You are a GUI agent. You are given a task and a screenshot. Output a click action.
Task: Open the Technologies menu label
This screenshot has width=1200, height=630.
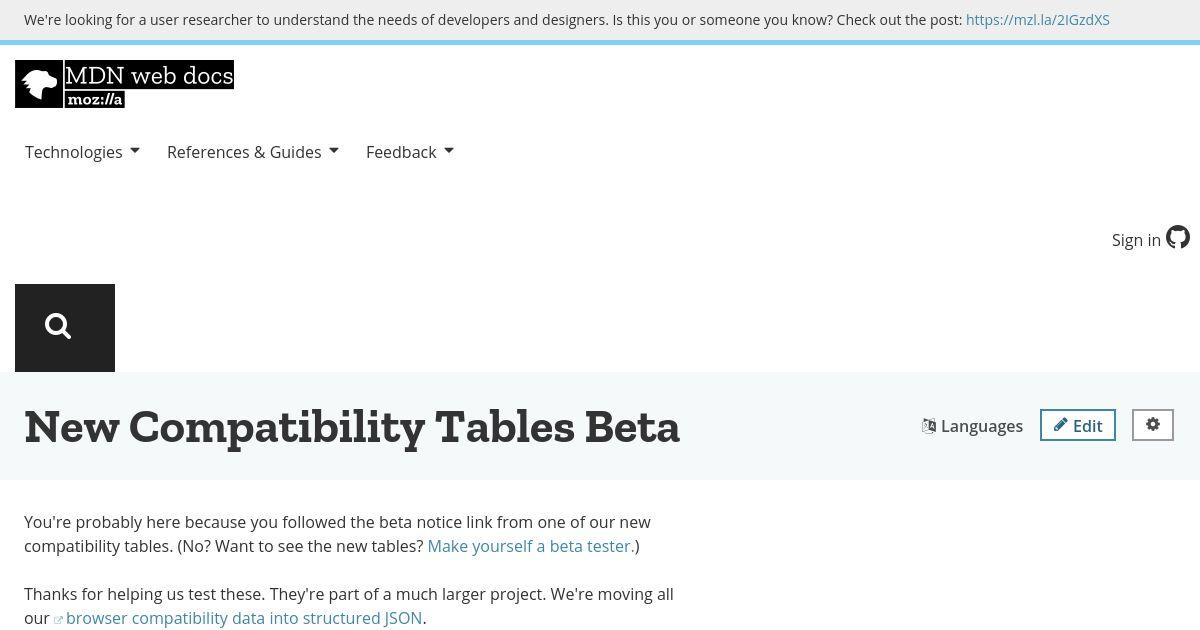[x=74, y=152]
